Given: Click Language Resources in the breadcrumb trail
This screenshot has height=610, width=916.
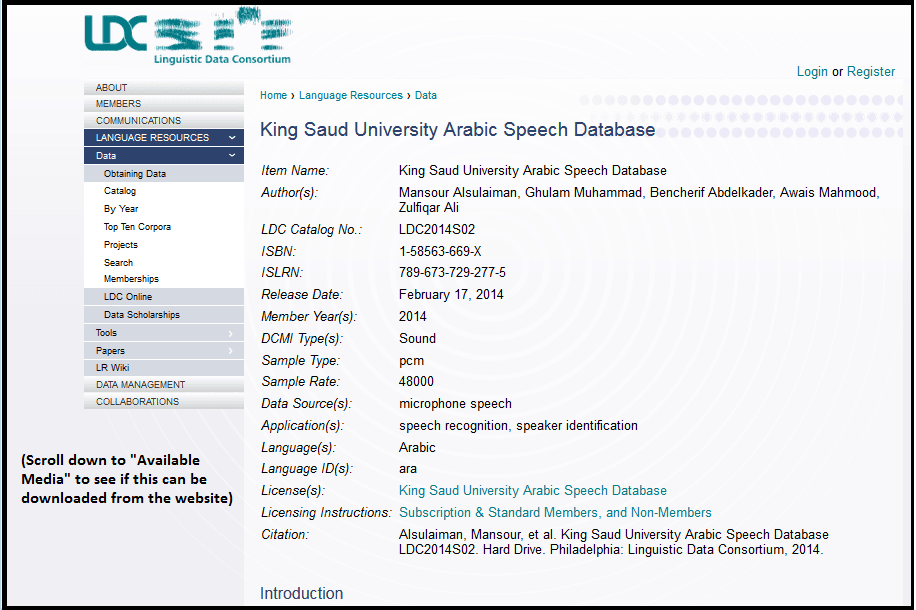Looking at the screenshot, I should [x=350, y=95].
